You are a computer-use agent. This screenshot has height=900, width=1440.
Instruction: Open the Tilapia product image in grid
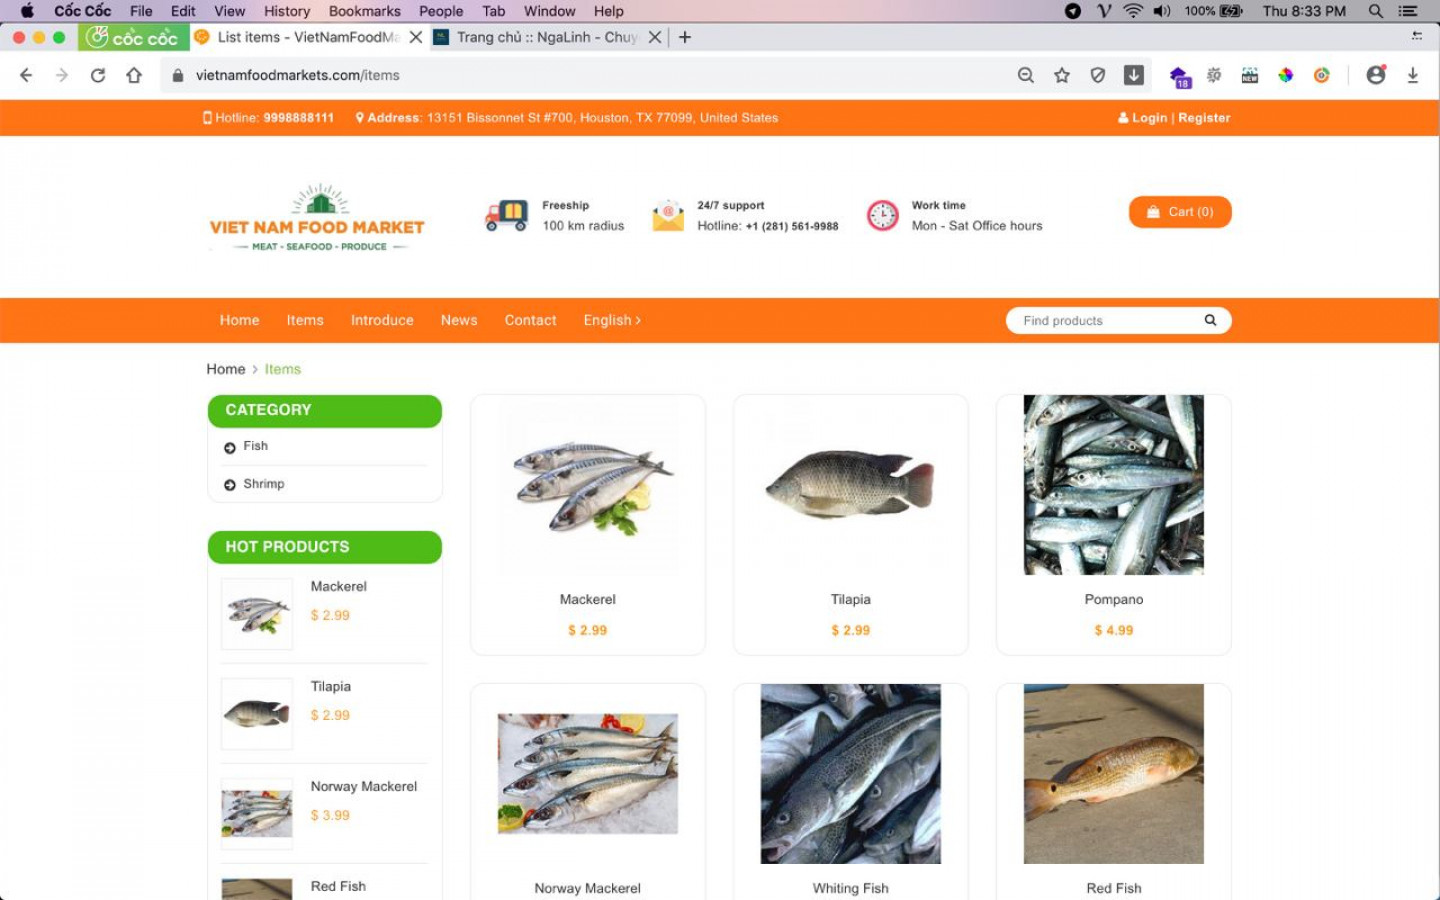click(851, 485)
